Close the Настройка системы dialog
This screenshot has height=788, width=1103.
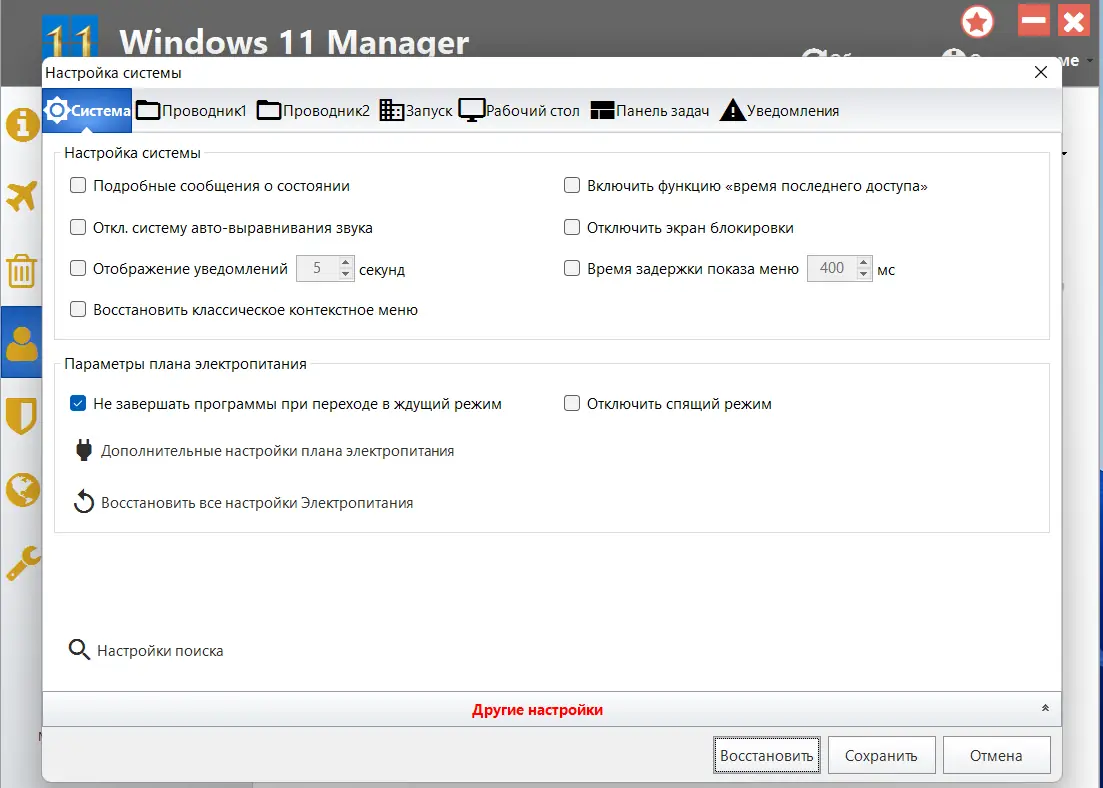[x=1041, y=72]
